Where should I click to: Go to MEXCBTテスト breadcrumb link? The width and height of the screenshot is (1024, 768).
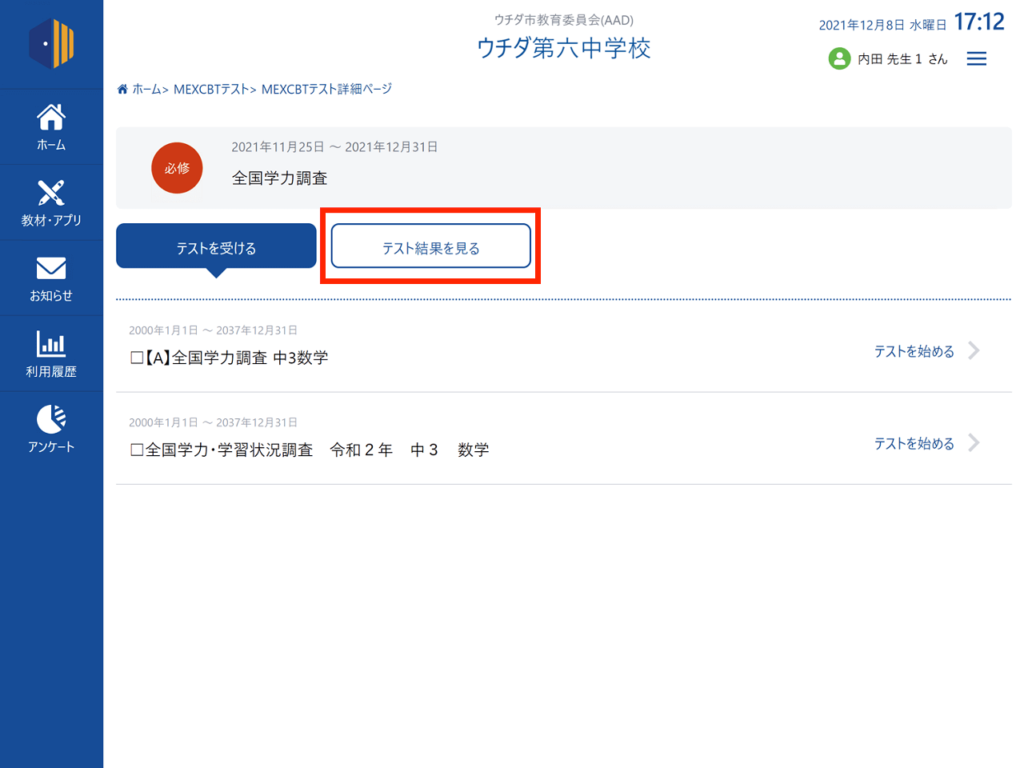[x=211, y=89]
